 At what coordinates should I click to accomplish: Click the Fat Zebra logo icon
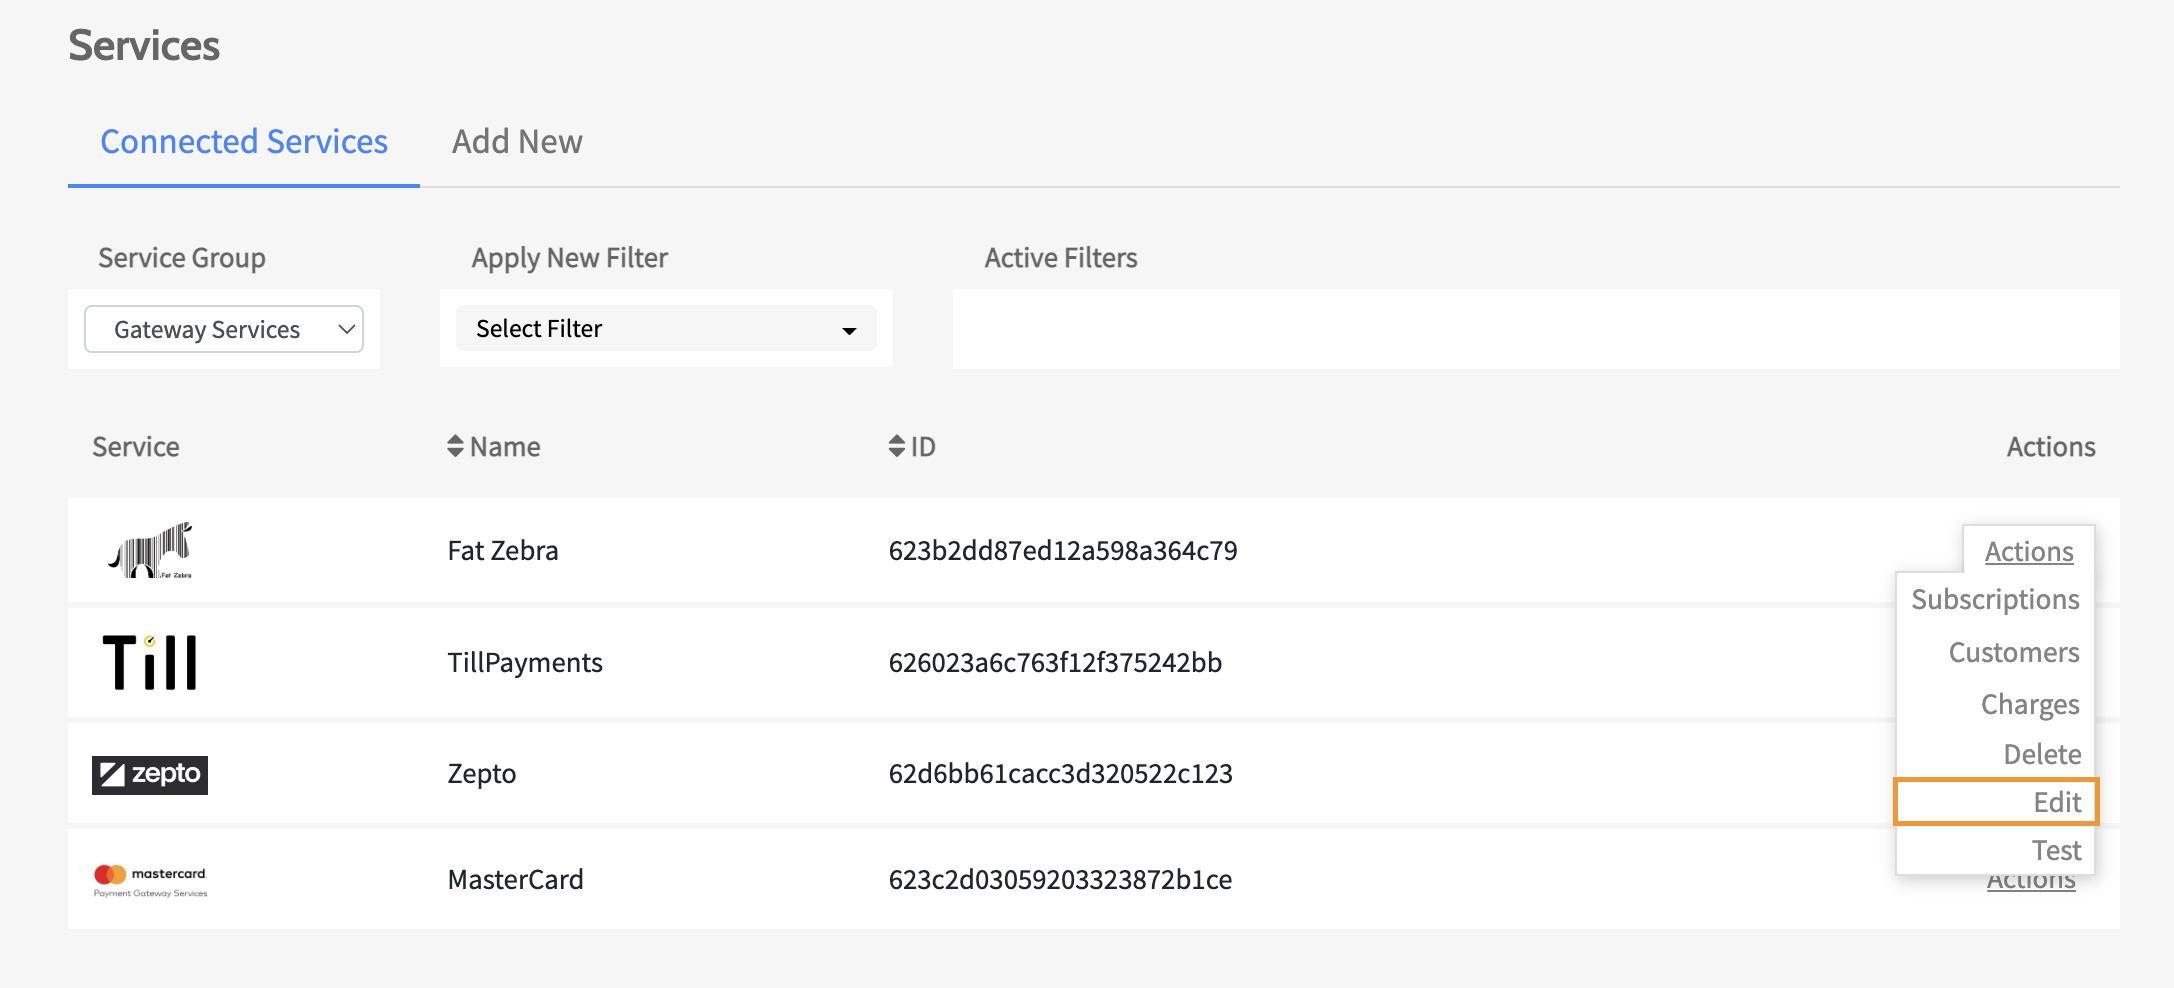[x=150, y=551]
